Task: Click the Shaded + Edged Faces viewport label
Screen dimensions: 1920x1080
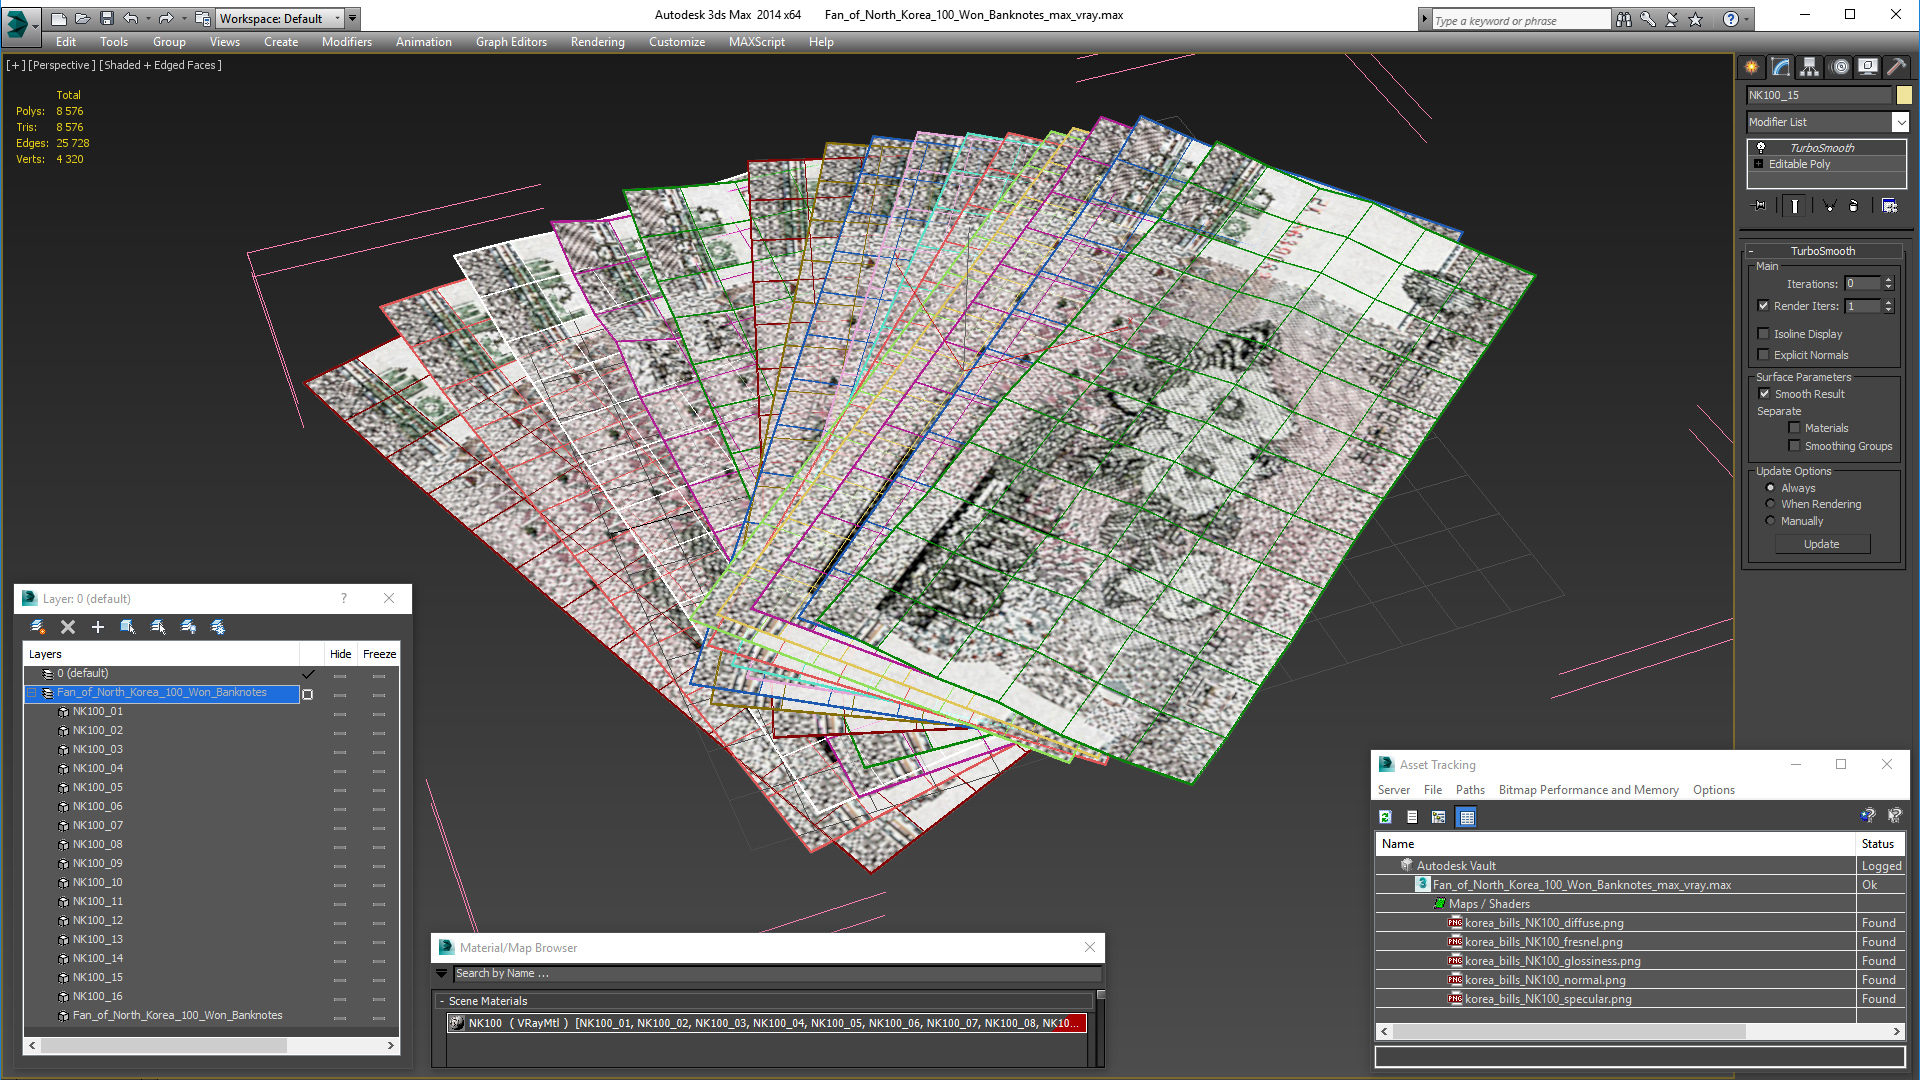Action: (x=160, y=65)
